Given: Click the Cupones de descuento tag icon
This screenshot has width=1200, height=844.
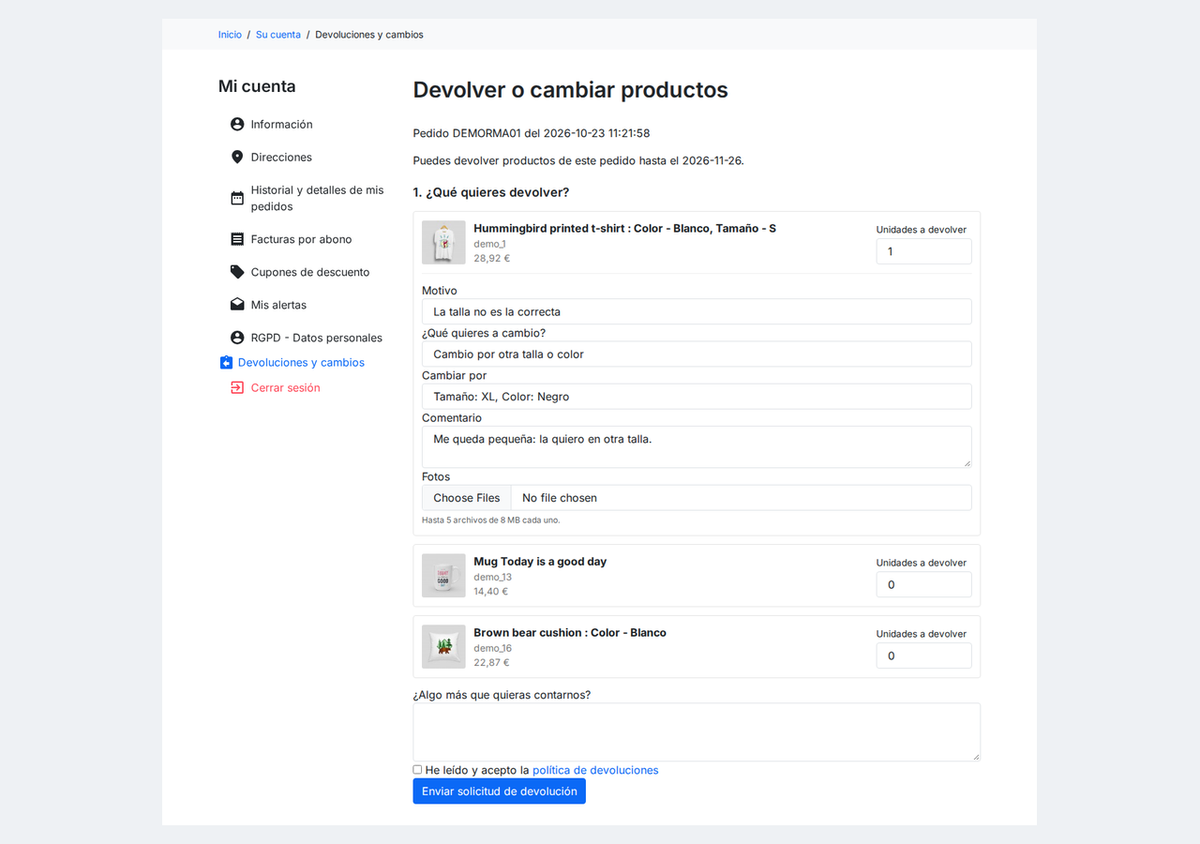Looking at the screenshot, I should click(237, 272).
